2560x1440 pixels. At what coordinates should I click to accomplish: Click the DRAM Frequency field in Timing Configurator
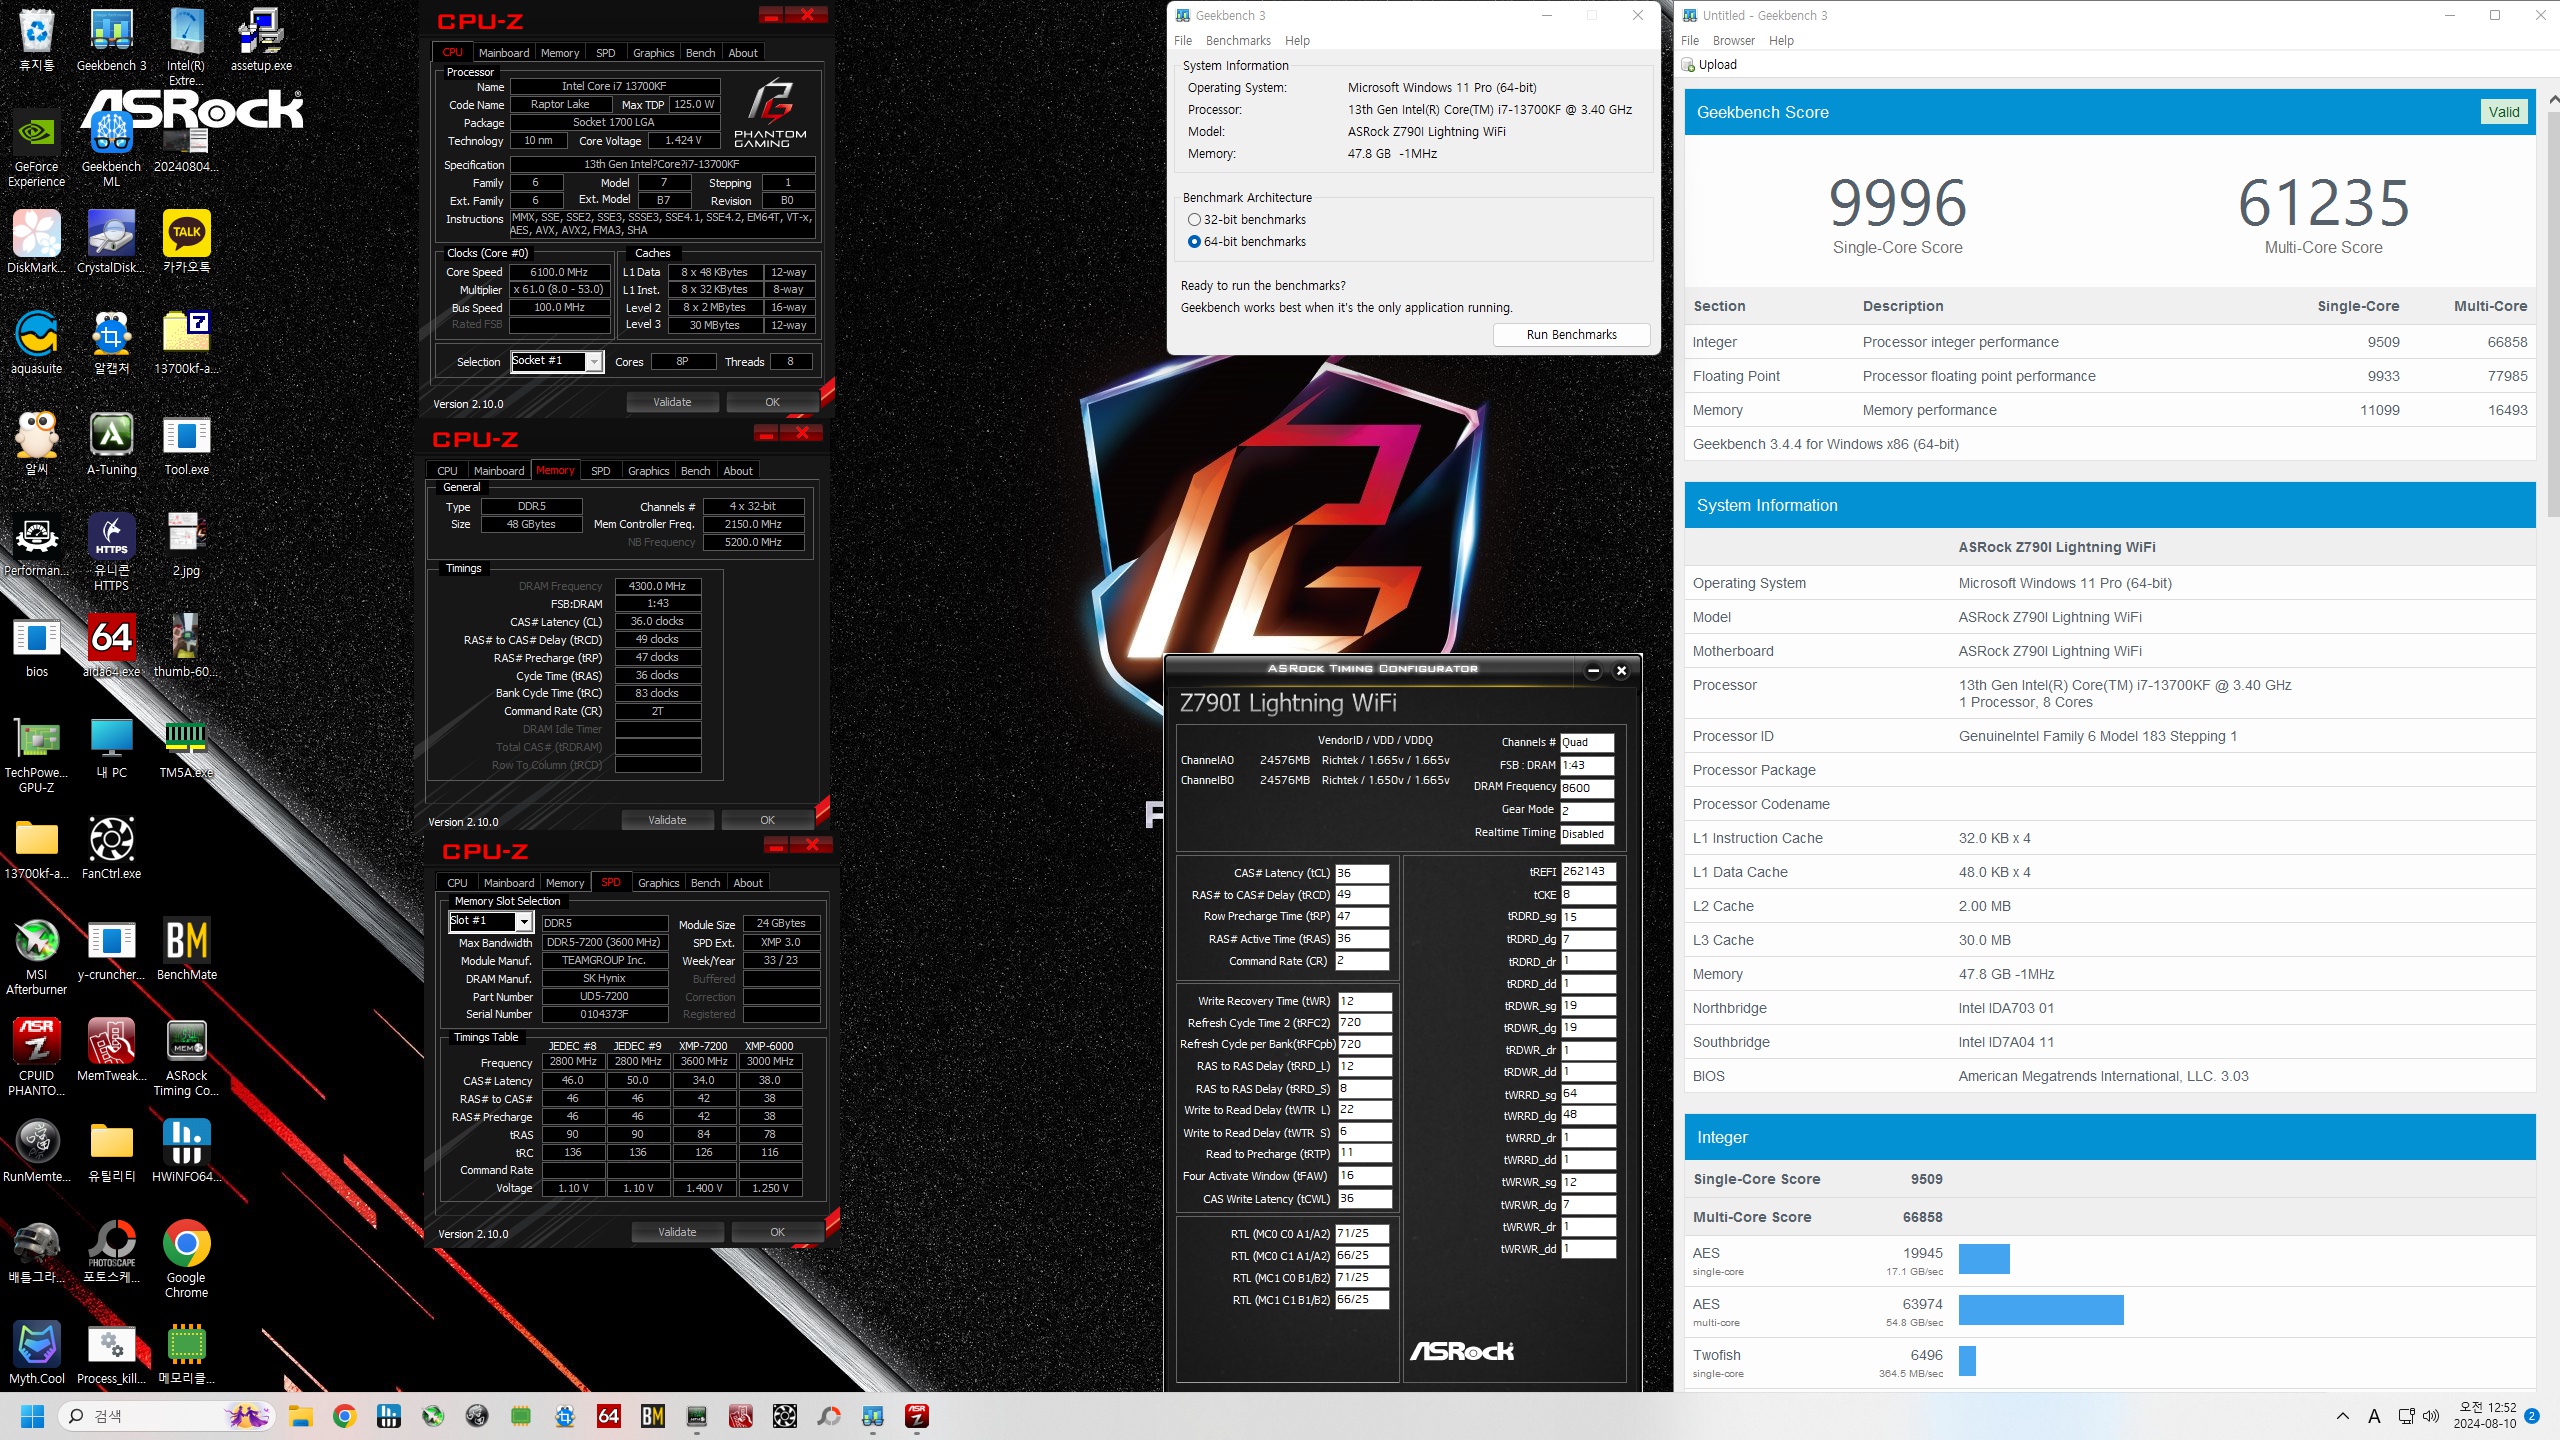pos(1587,788)
